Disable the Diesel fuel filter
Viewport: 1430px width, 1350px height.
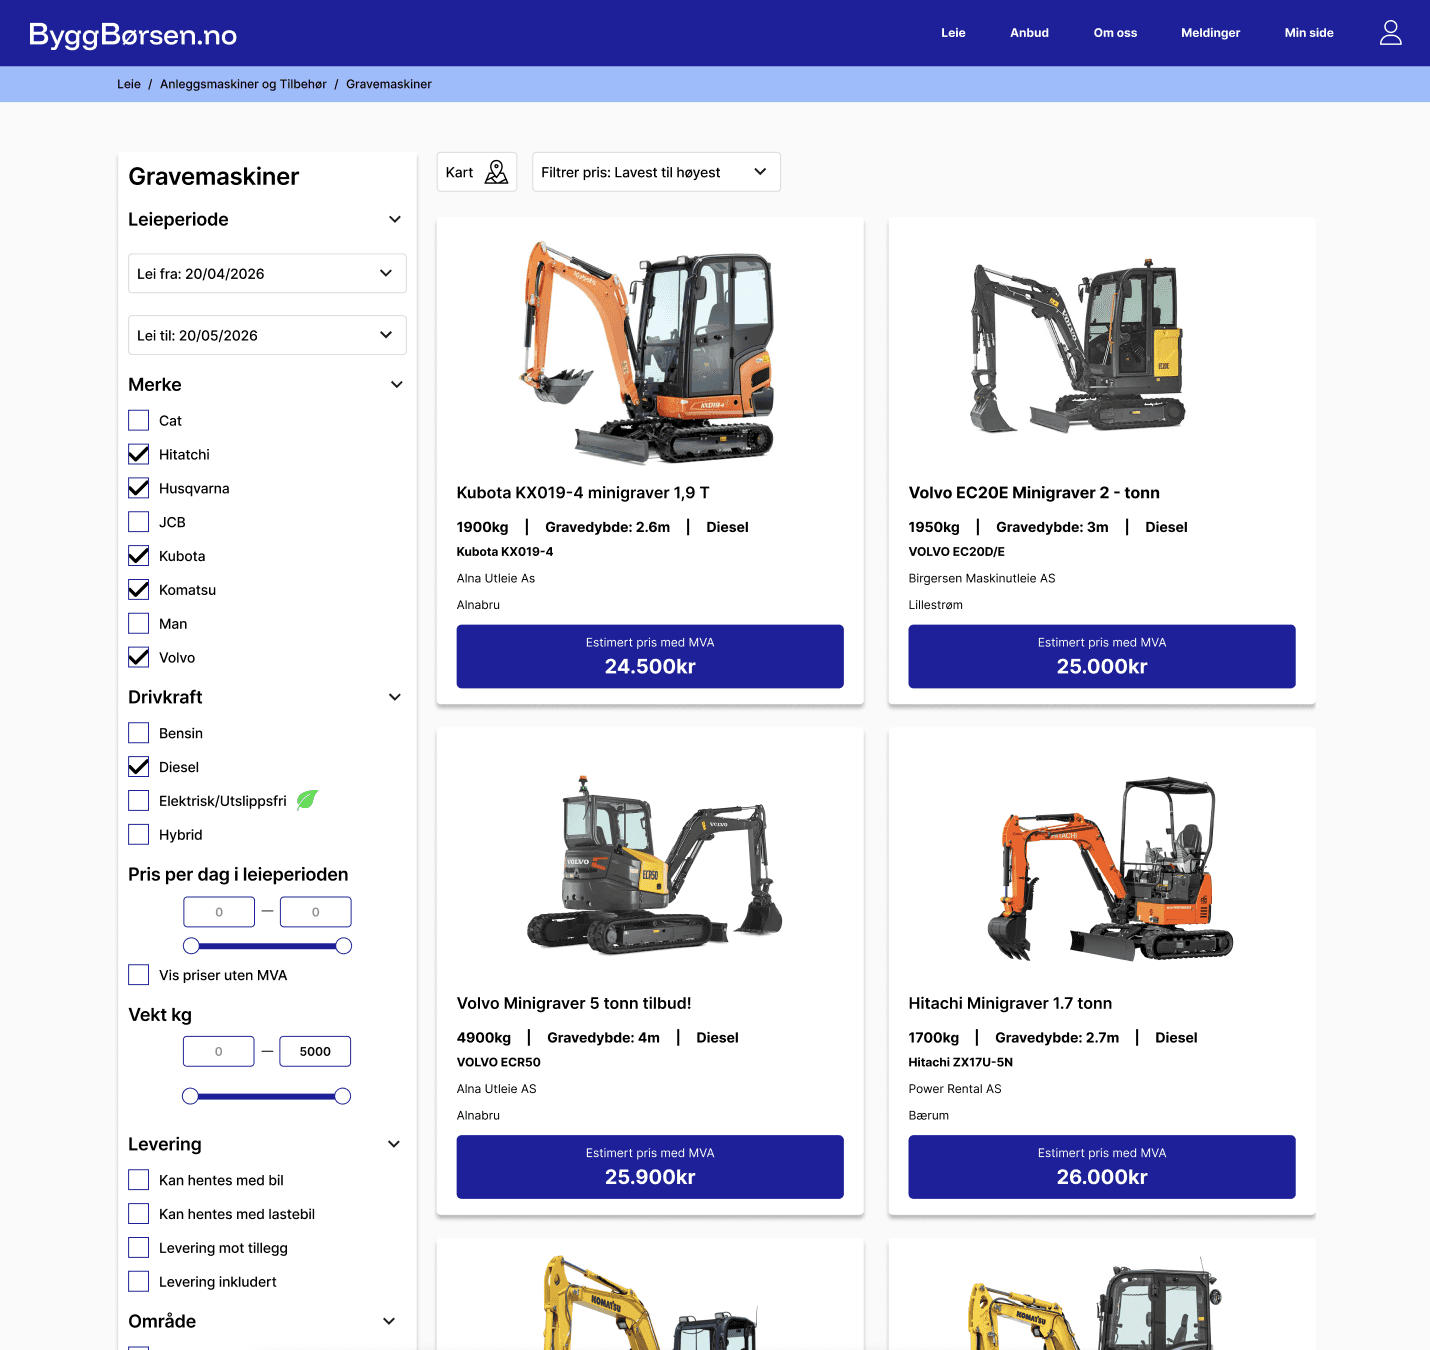click(139, 767)
